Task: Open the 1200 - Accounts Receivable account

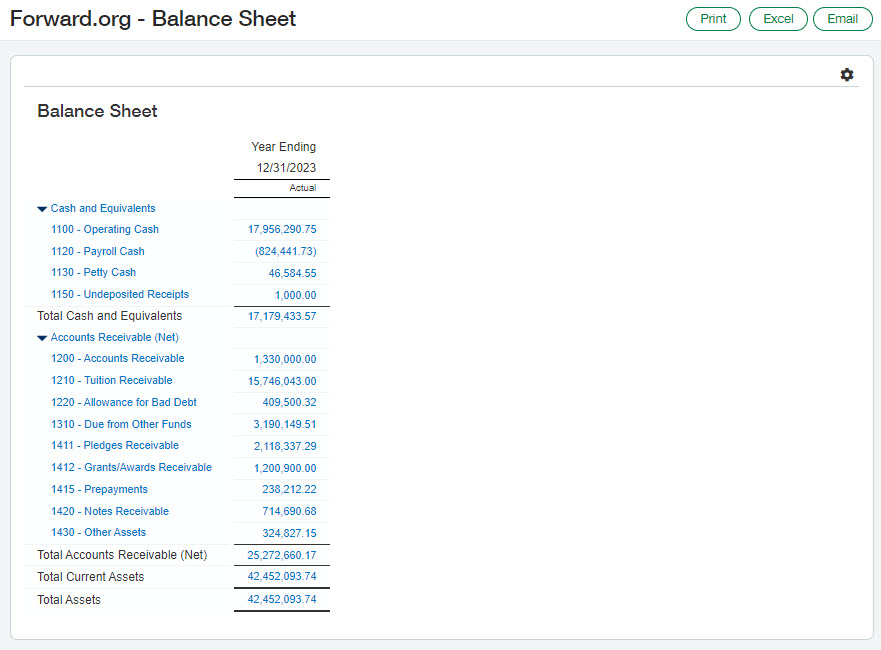Action: click(x=118, y=359)
